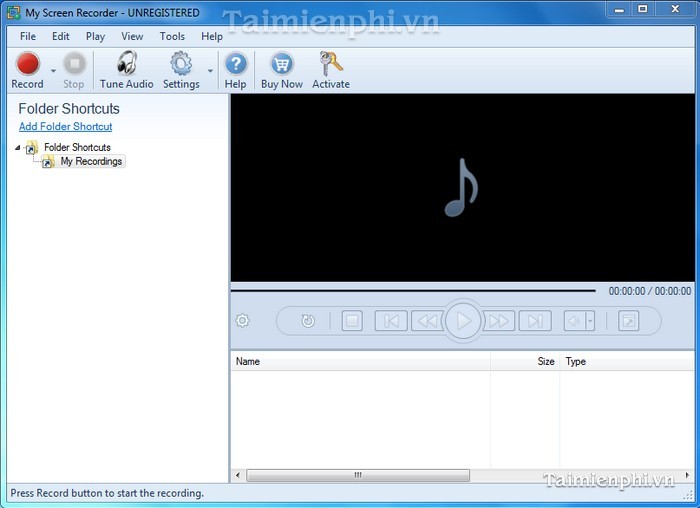Click the player options gear icon
The image size is (700, 508).
242,320
